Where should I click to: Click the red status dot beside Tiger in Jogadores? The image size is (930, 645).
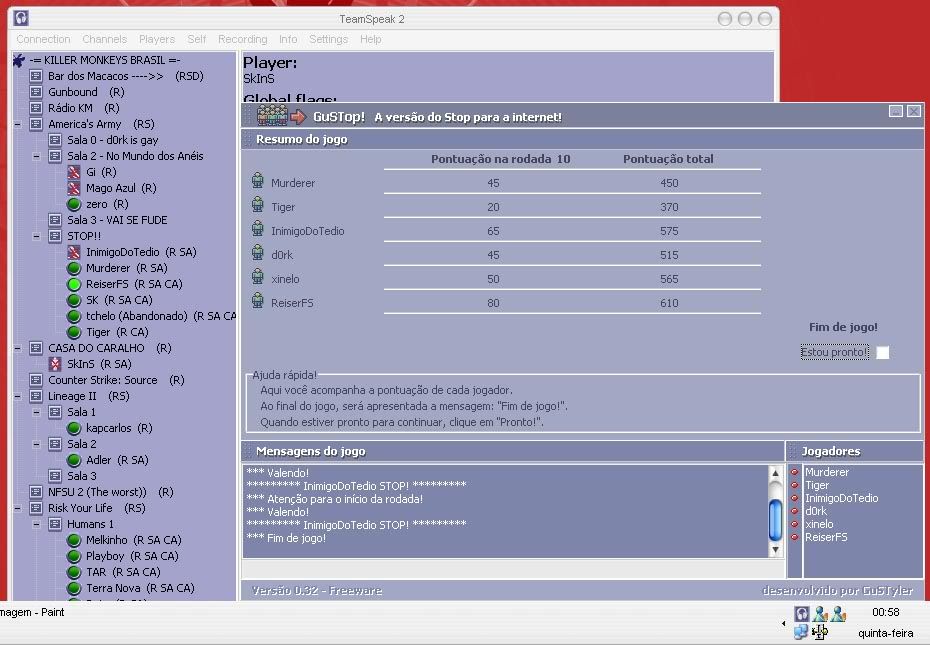(795, 485)
